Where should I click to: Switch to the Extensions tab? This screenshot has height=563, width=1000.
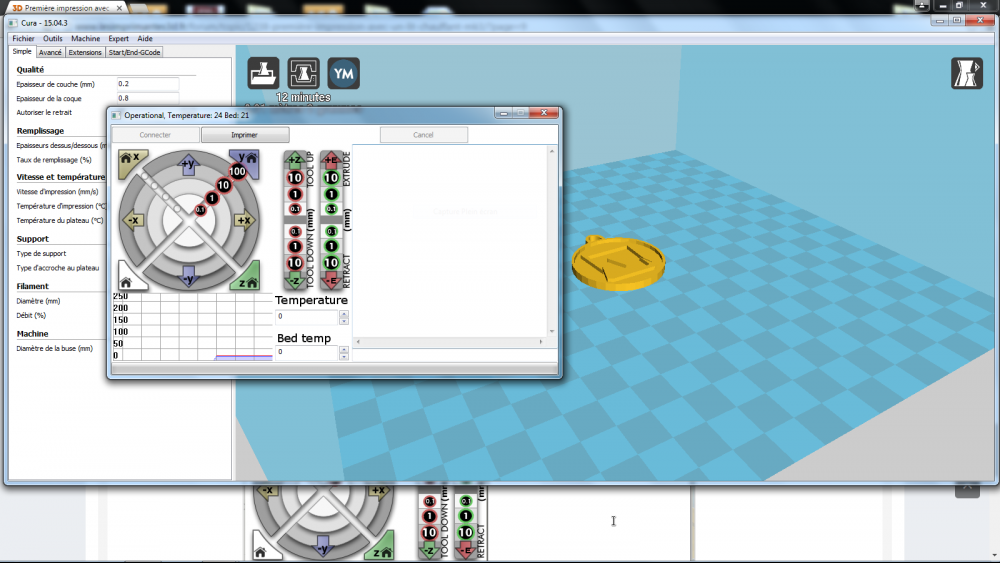click(85, 52)
